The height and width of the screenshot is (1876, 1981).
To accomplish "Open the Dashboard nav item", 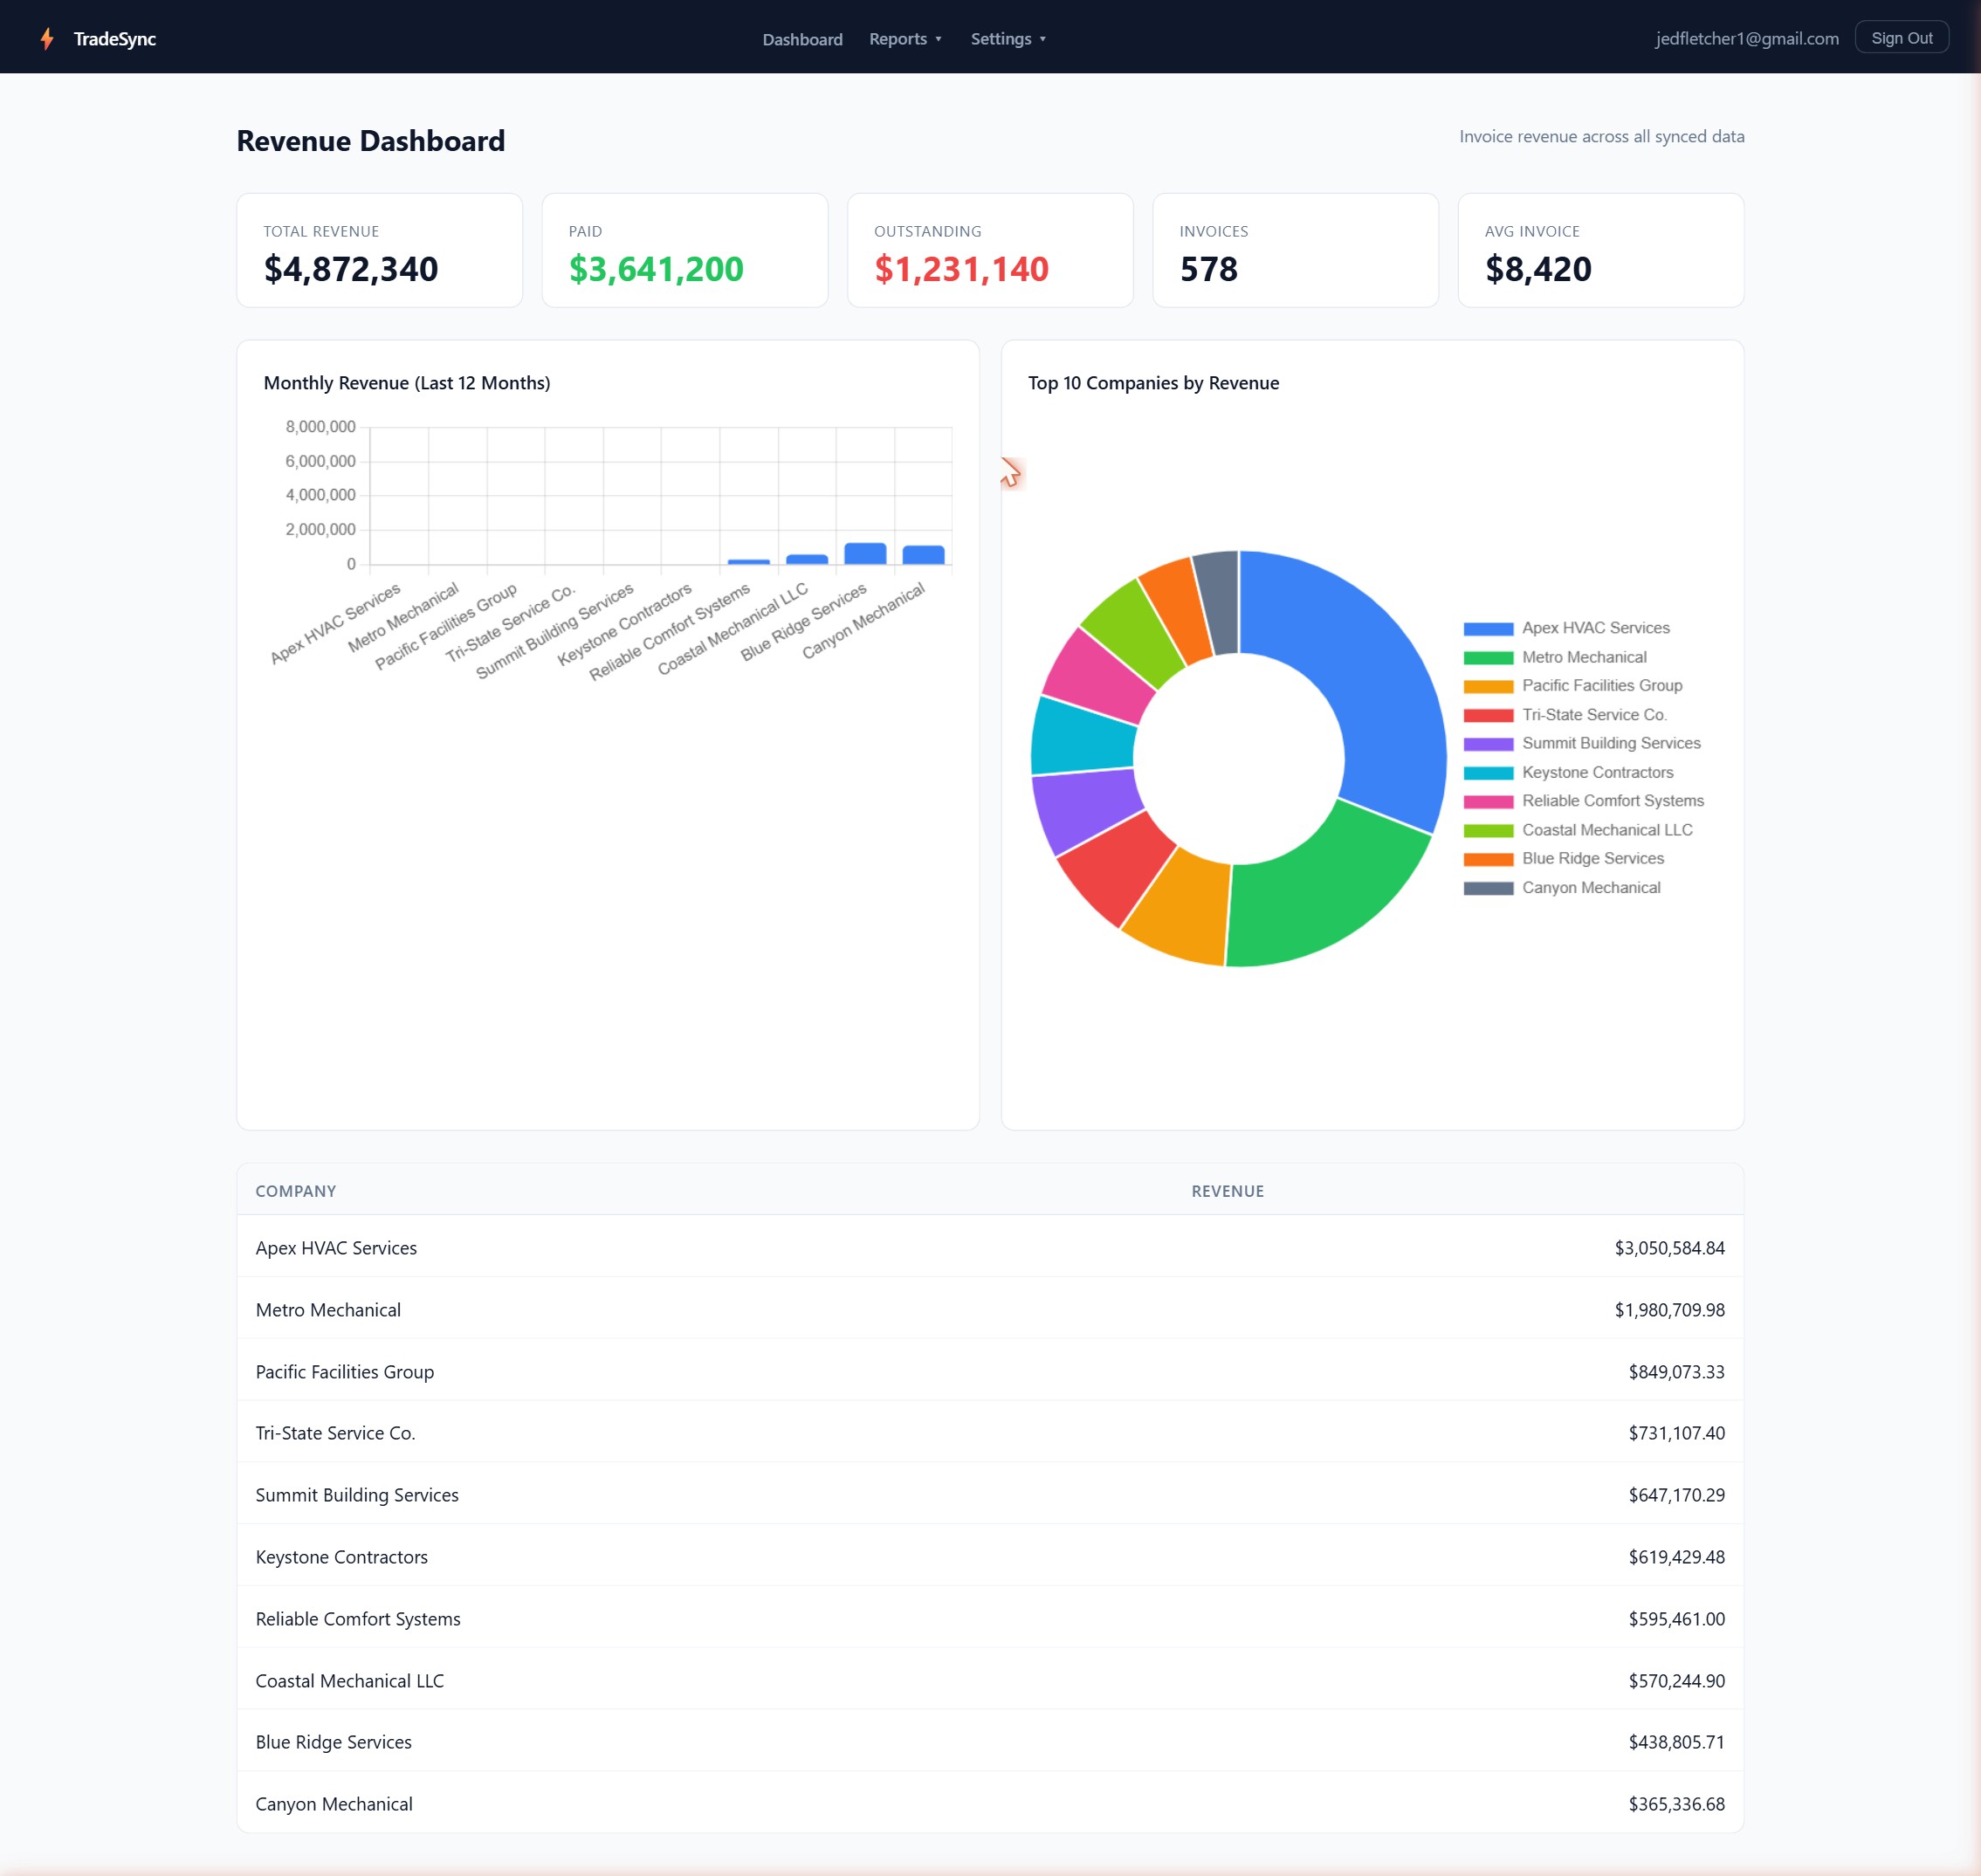I will click(802, 39).
